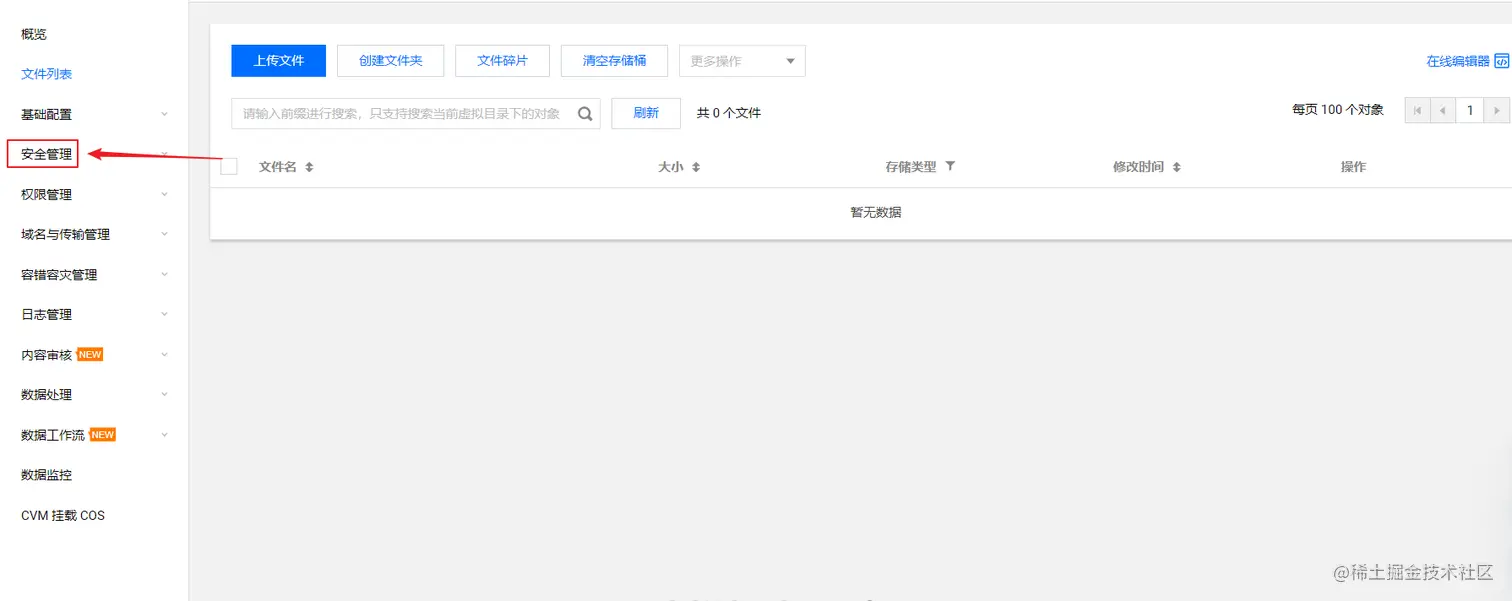The height and width of the screenshot is (601, 1512).
Task: Open the online editor code icon
Action: coord(1501,61)
